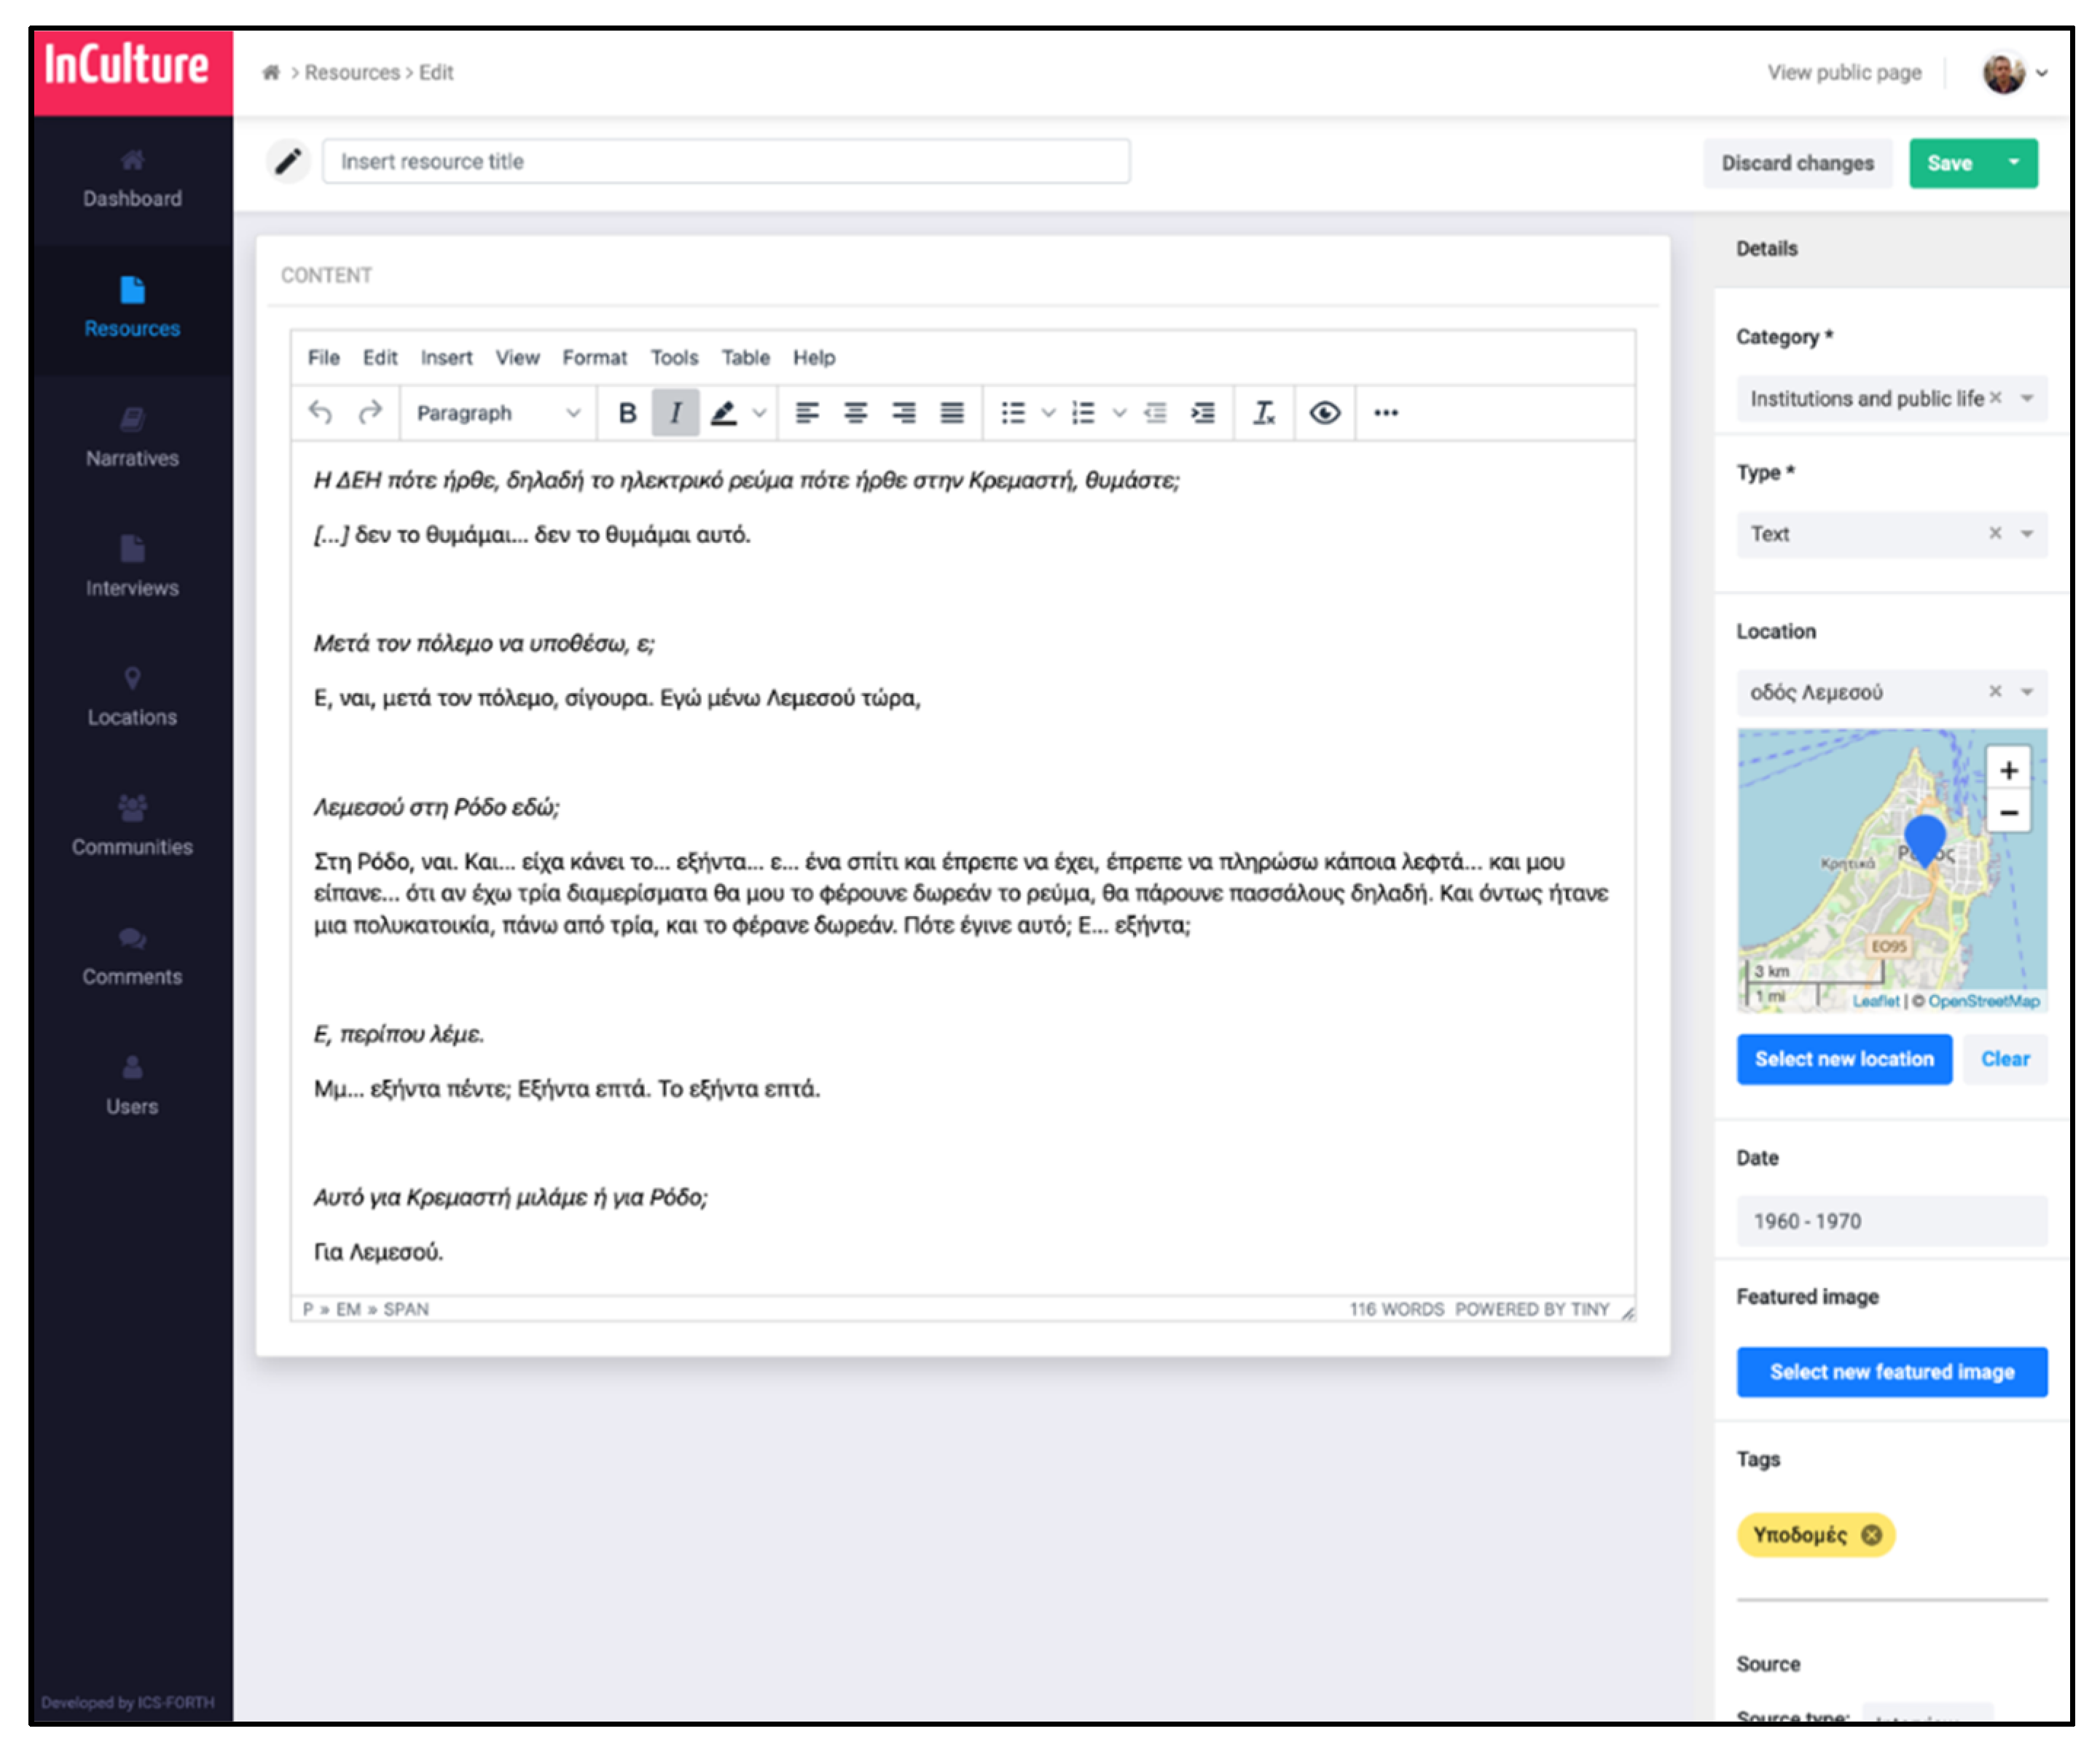
Task: Click the Insert resource title field
Action: 726,162
